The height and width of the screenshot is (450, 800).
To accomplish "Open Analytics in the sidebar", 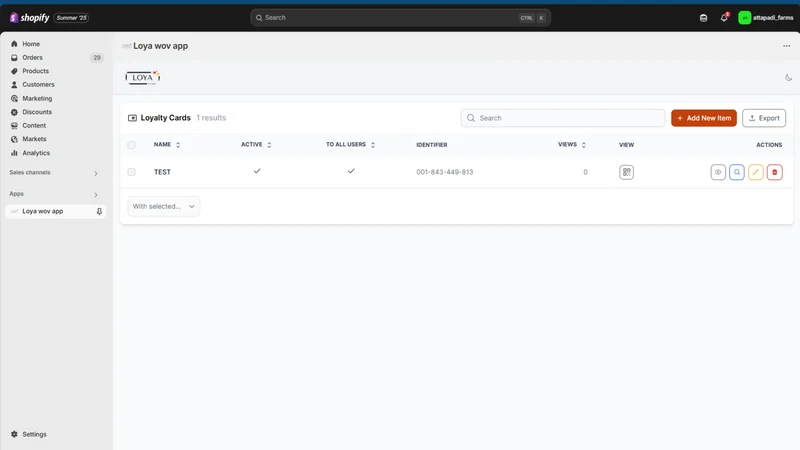I will point(36,153).
